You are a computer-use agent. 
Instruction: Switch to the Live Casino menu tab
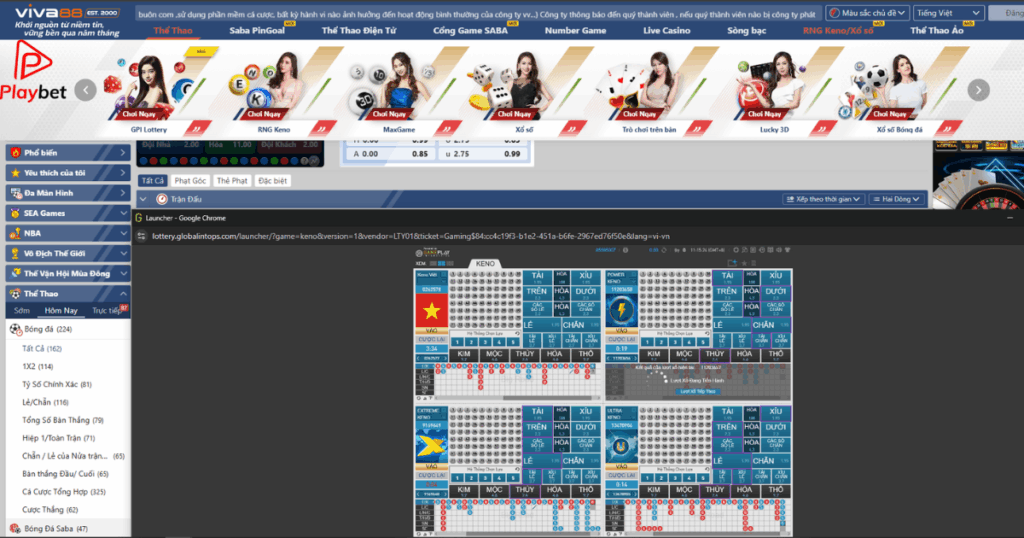tap(666, 31)
